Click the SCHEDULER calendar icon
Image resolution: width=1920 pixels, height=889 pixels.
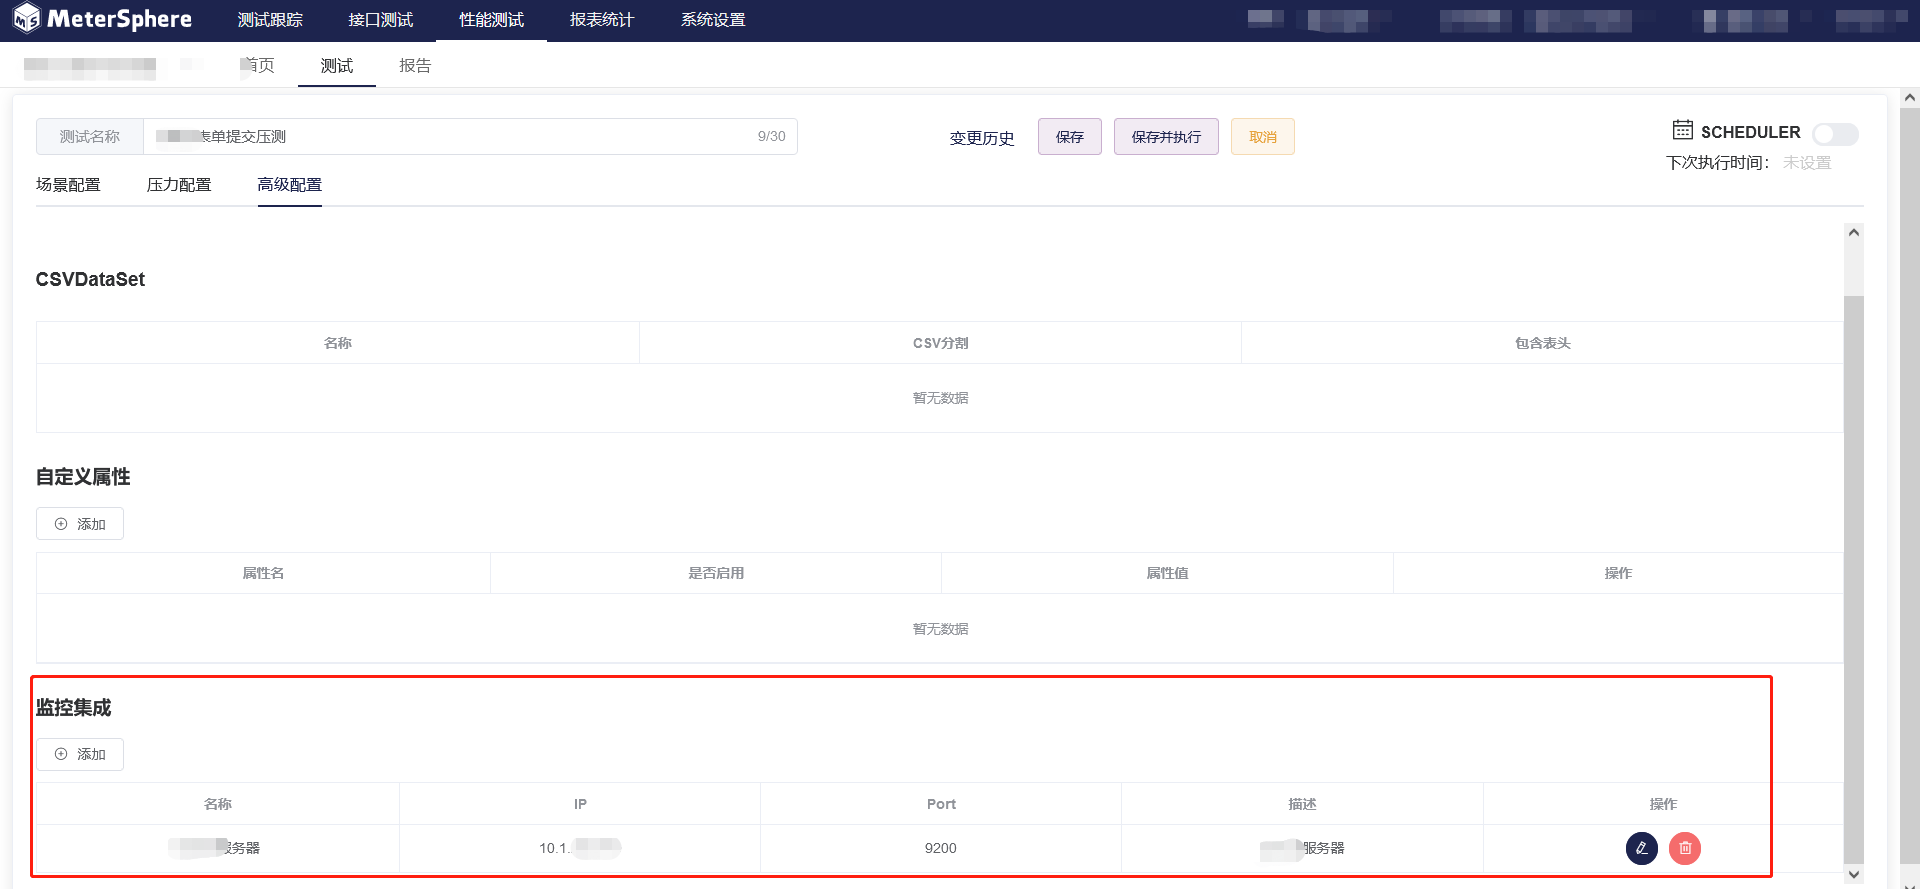tap(1683, 130)
